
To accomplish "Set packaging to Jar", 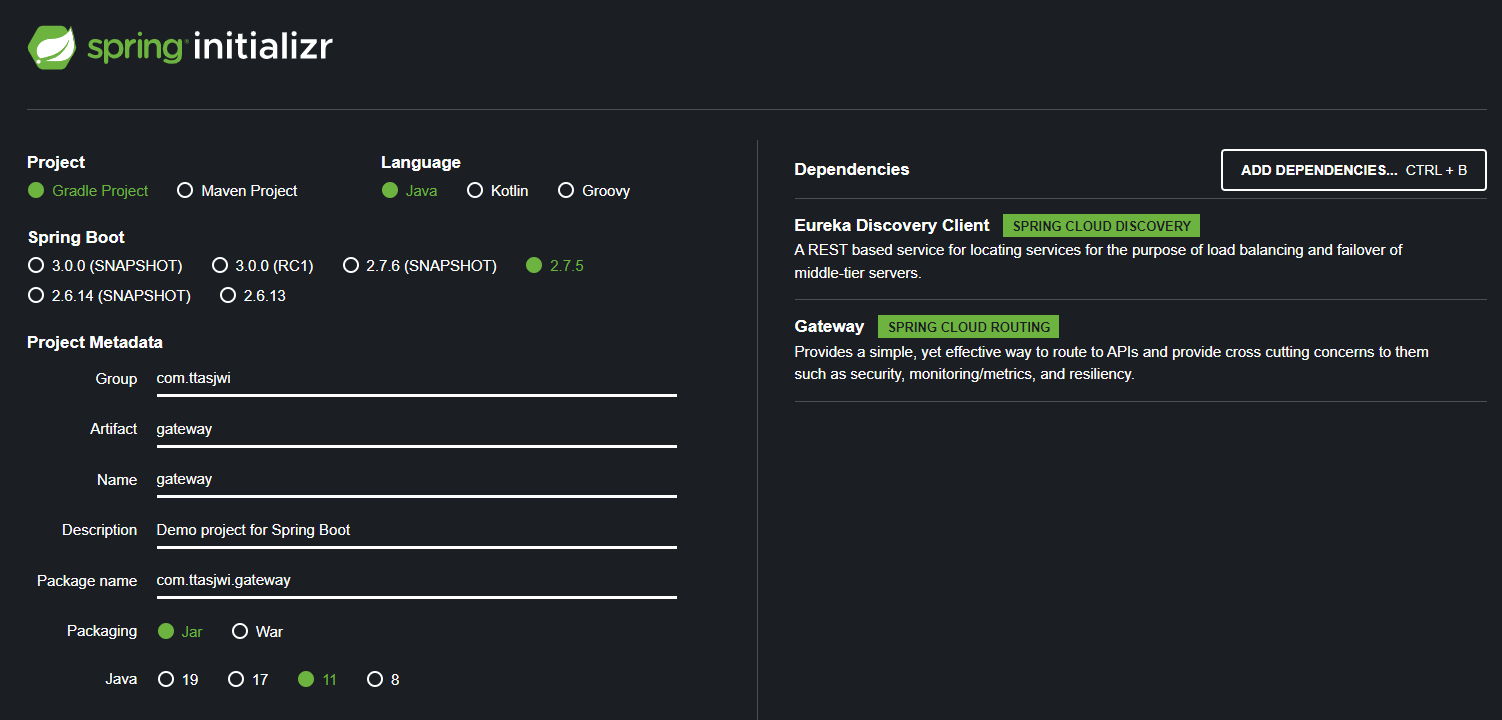I will point(180,631).
